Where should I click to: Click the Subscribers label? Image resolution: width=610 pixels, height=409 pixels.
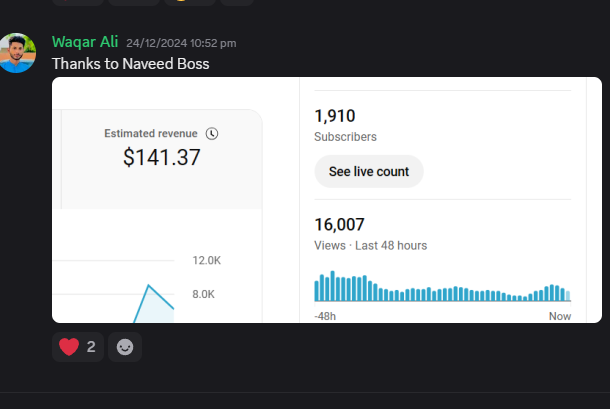(345, 137)
